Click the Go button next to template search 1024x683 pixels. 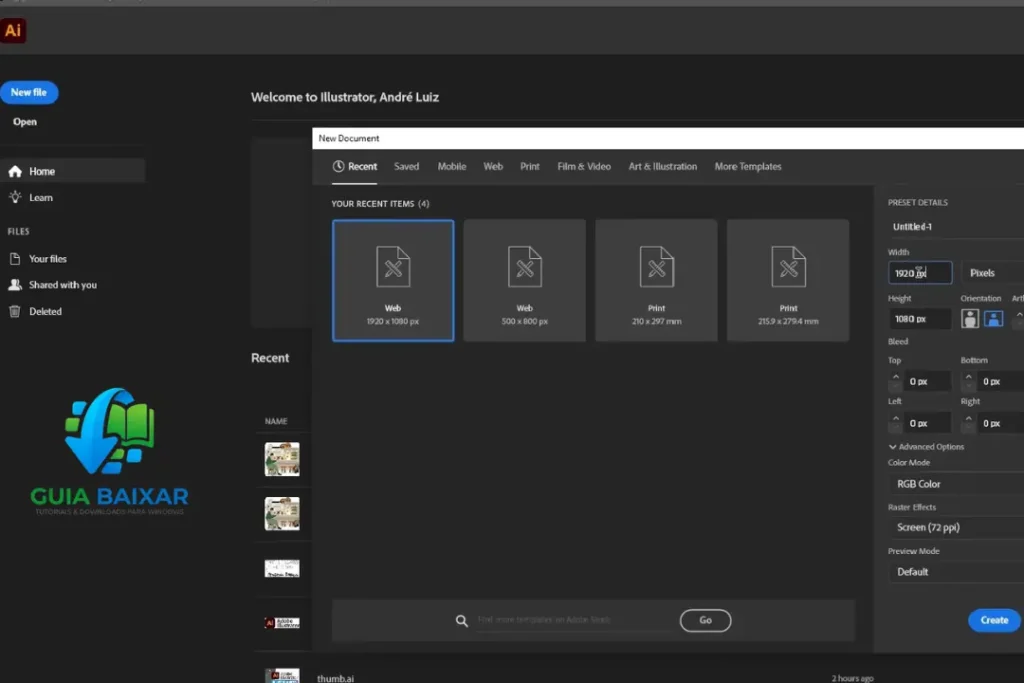[x=705, y=620]
